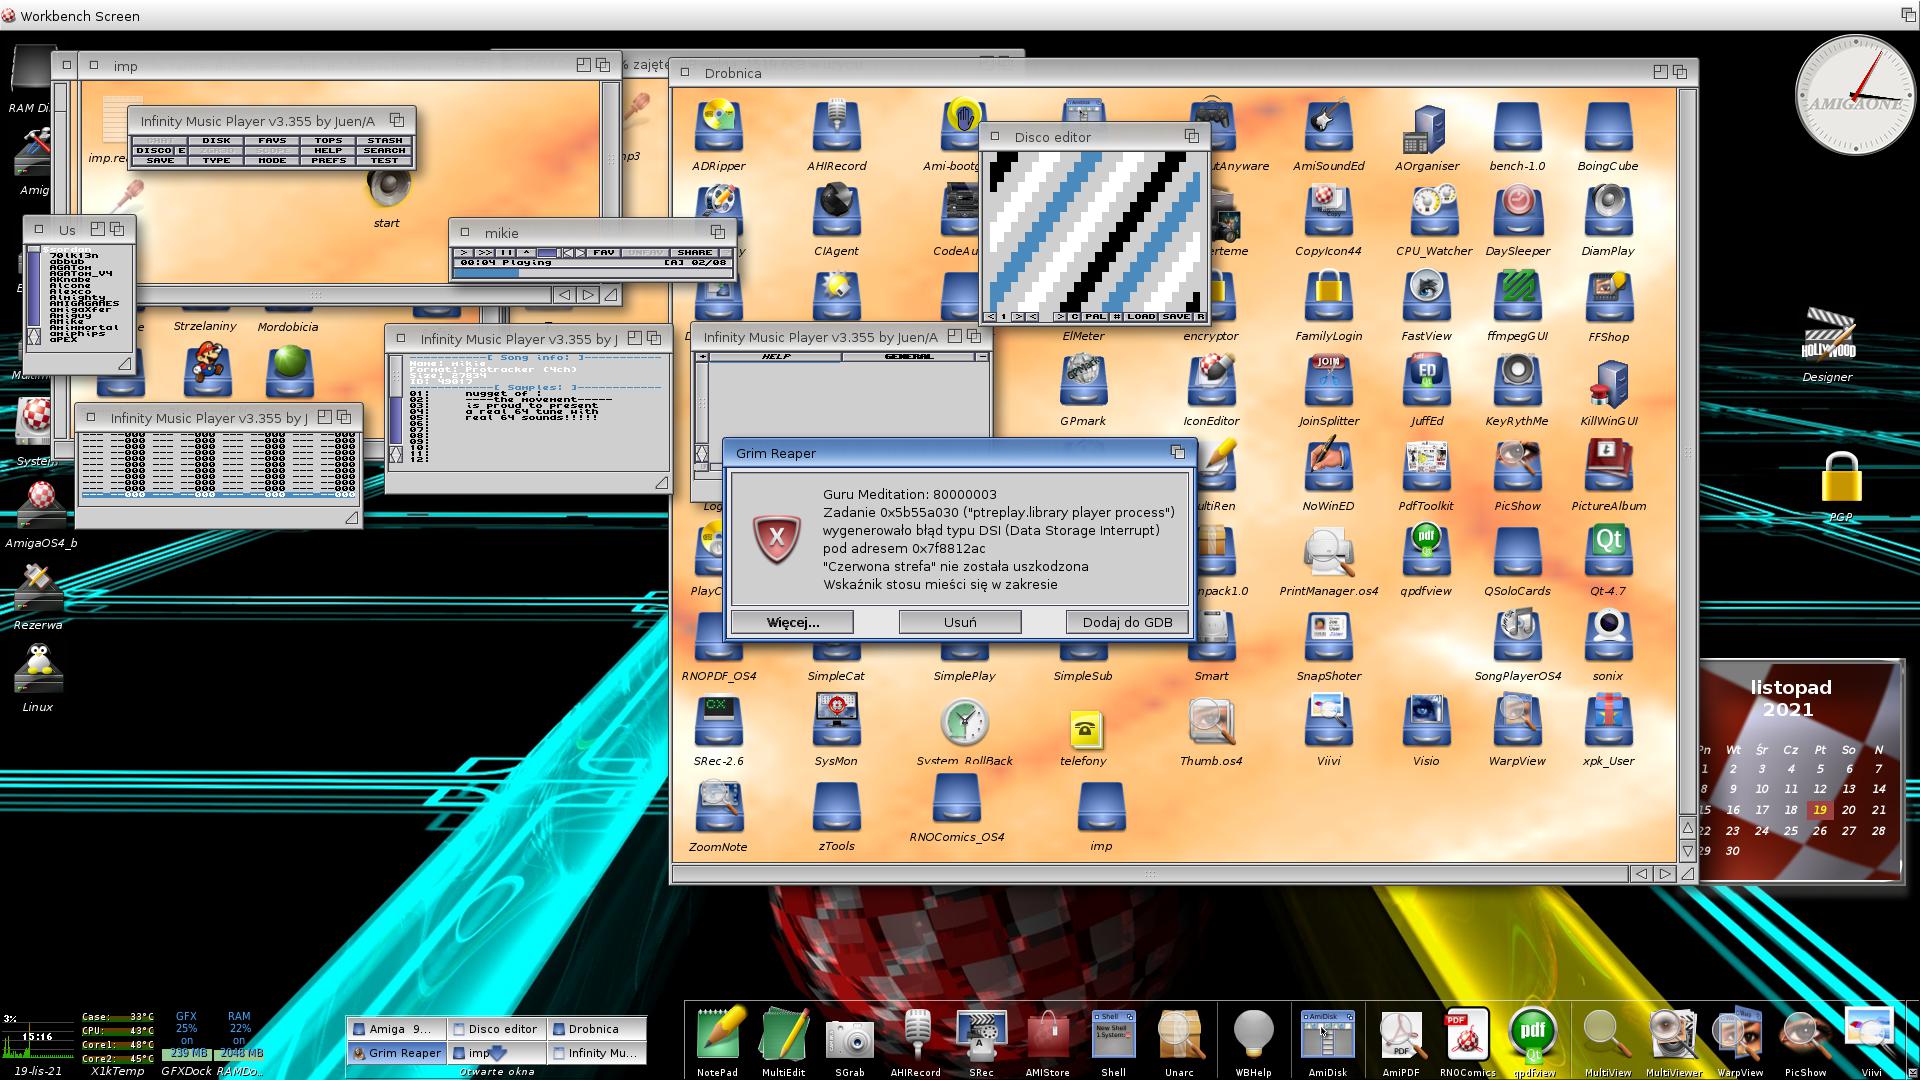1920x1080 pixels.
Task: Select day 19 in the listopad calendar
Action: pyautogui.click(x=1820, y=810)
